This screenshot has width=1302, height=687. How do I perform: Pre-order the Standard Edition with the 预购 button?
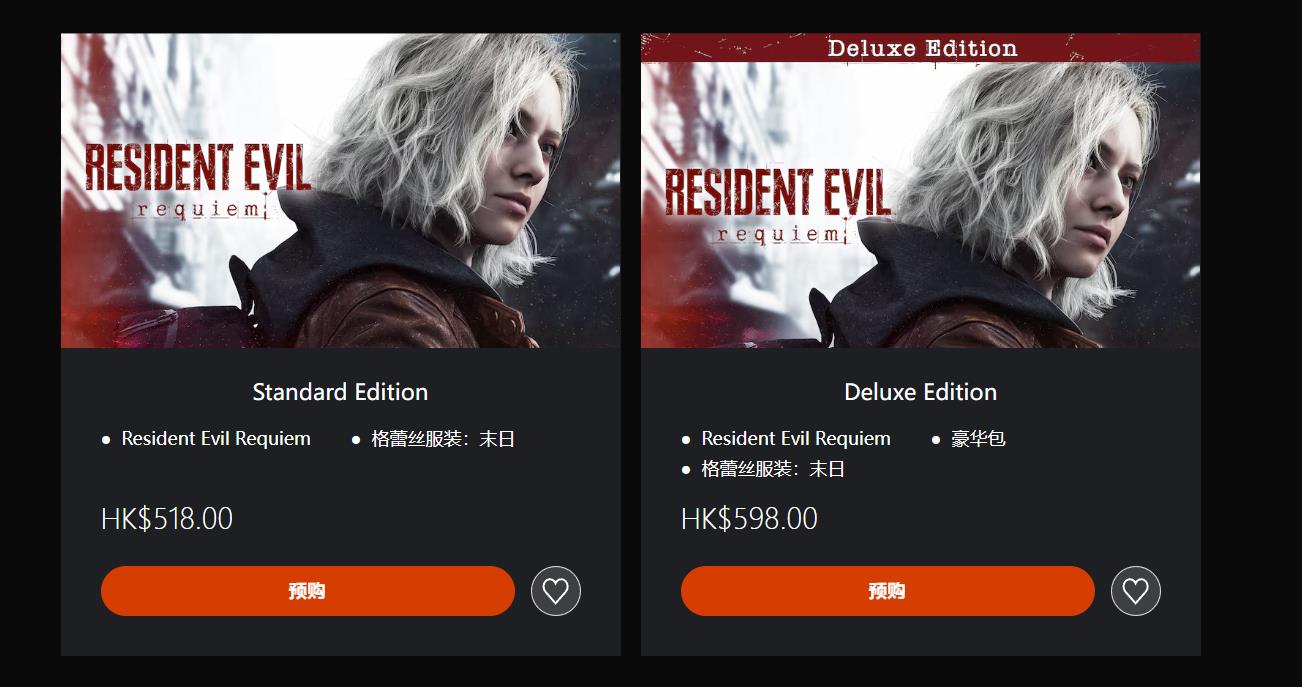[307, 591]
